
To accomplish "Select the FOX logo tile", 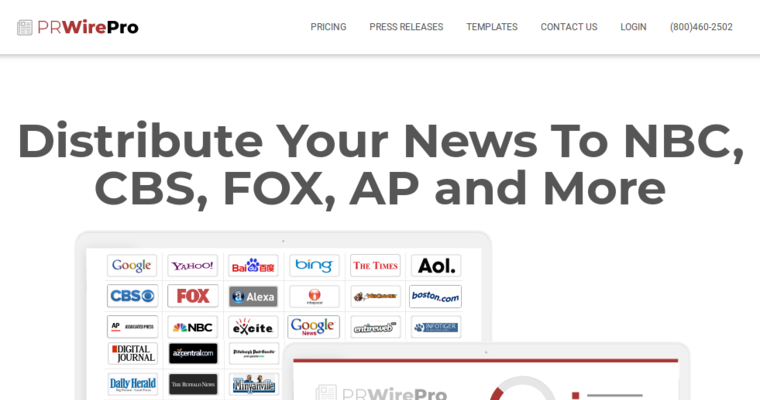I will [x=193, y=296].
